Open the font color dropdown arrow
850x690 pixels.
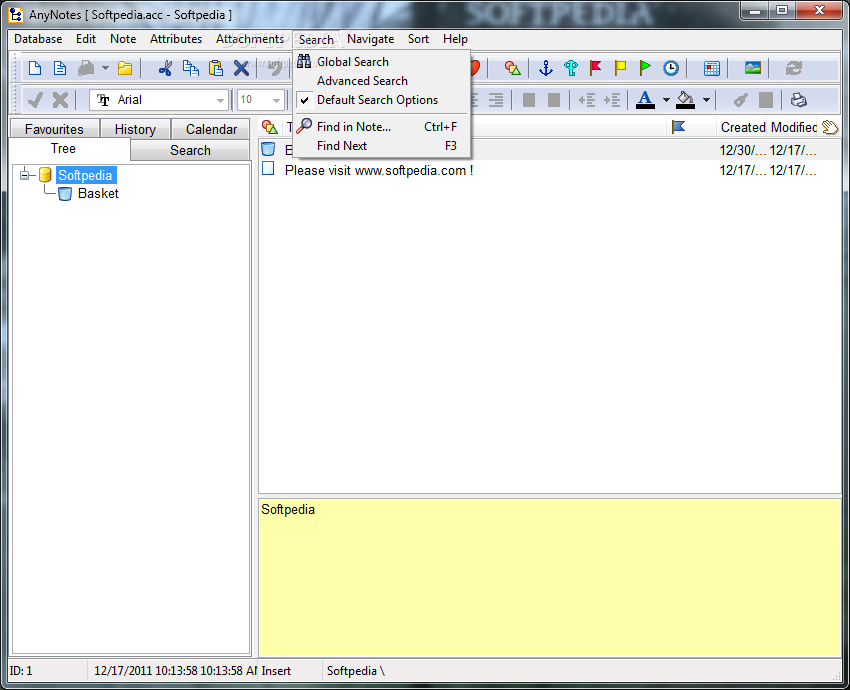[666, 100]
